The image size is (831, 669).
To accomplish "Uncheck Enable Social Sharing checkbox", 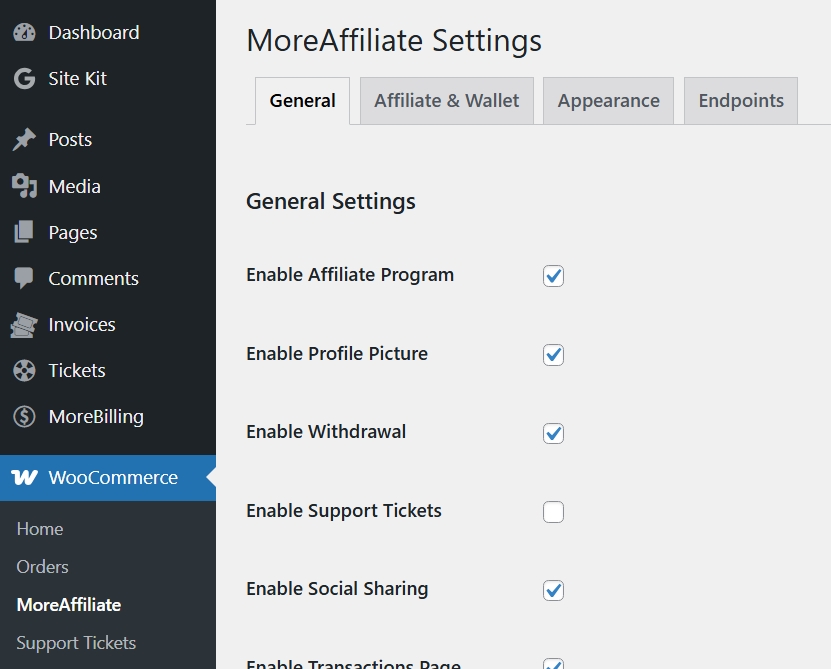I will [553, 590].
